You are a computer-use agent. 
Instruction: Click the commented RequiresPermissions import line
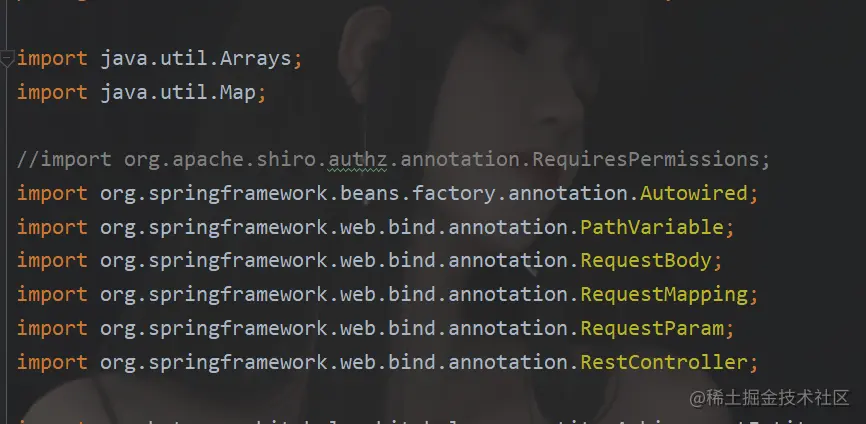(393, 160)
